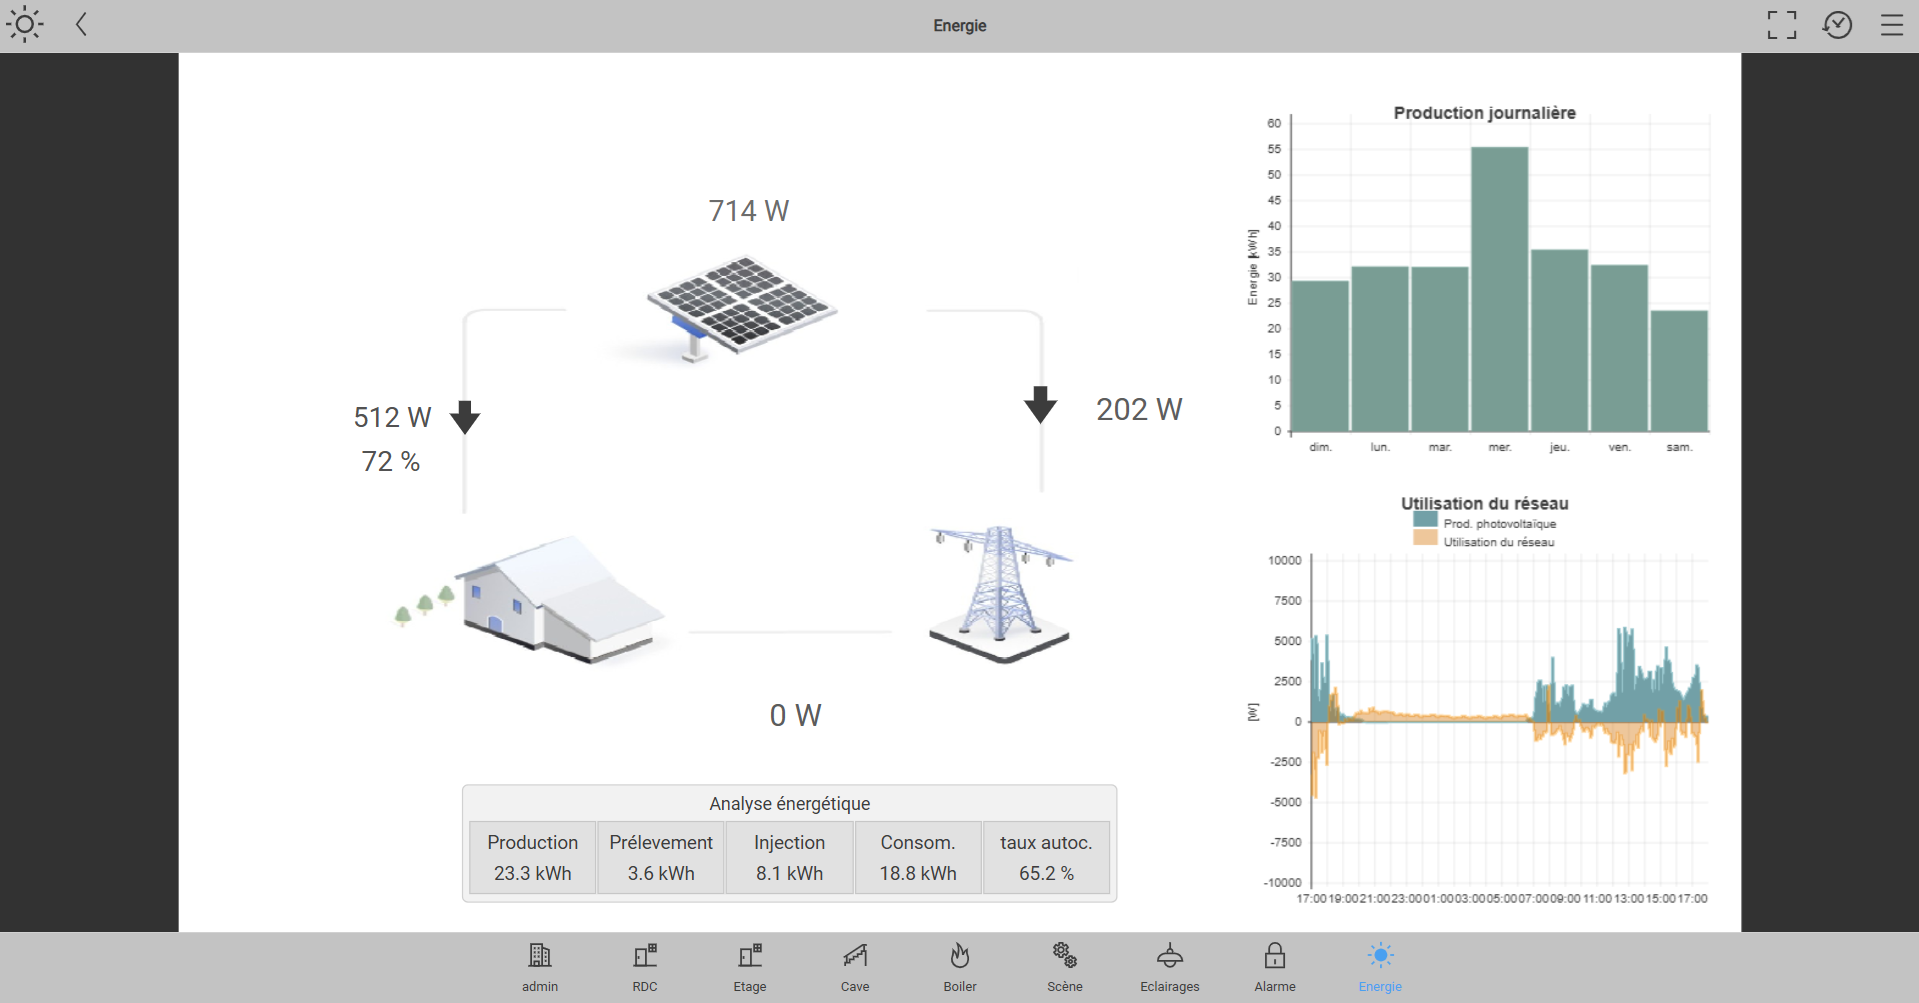Click the taux autoc. 65.2 % cell
Screen dimensions: 1919x1003
tap(1046, 858)
